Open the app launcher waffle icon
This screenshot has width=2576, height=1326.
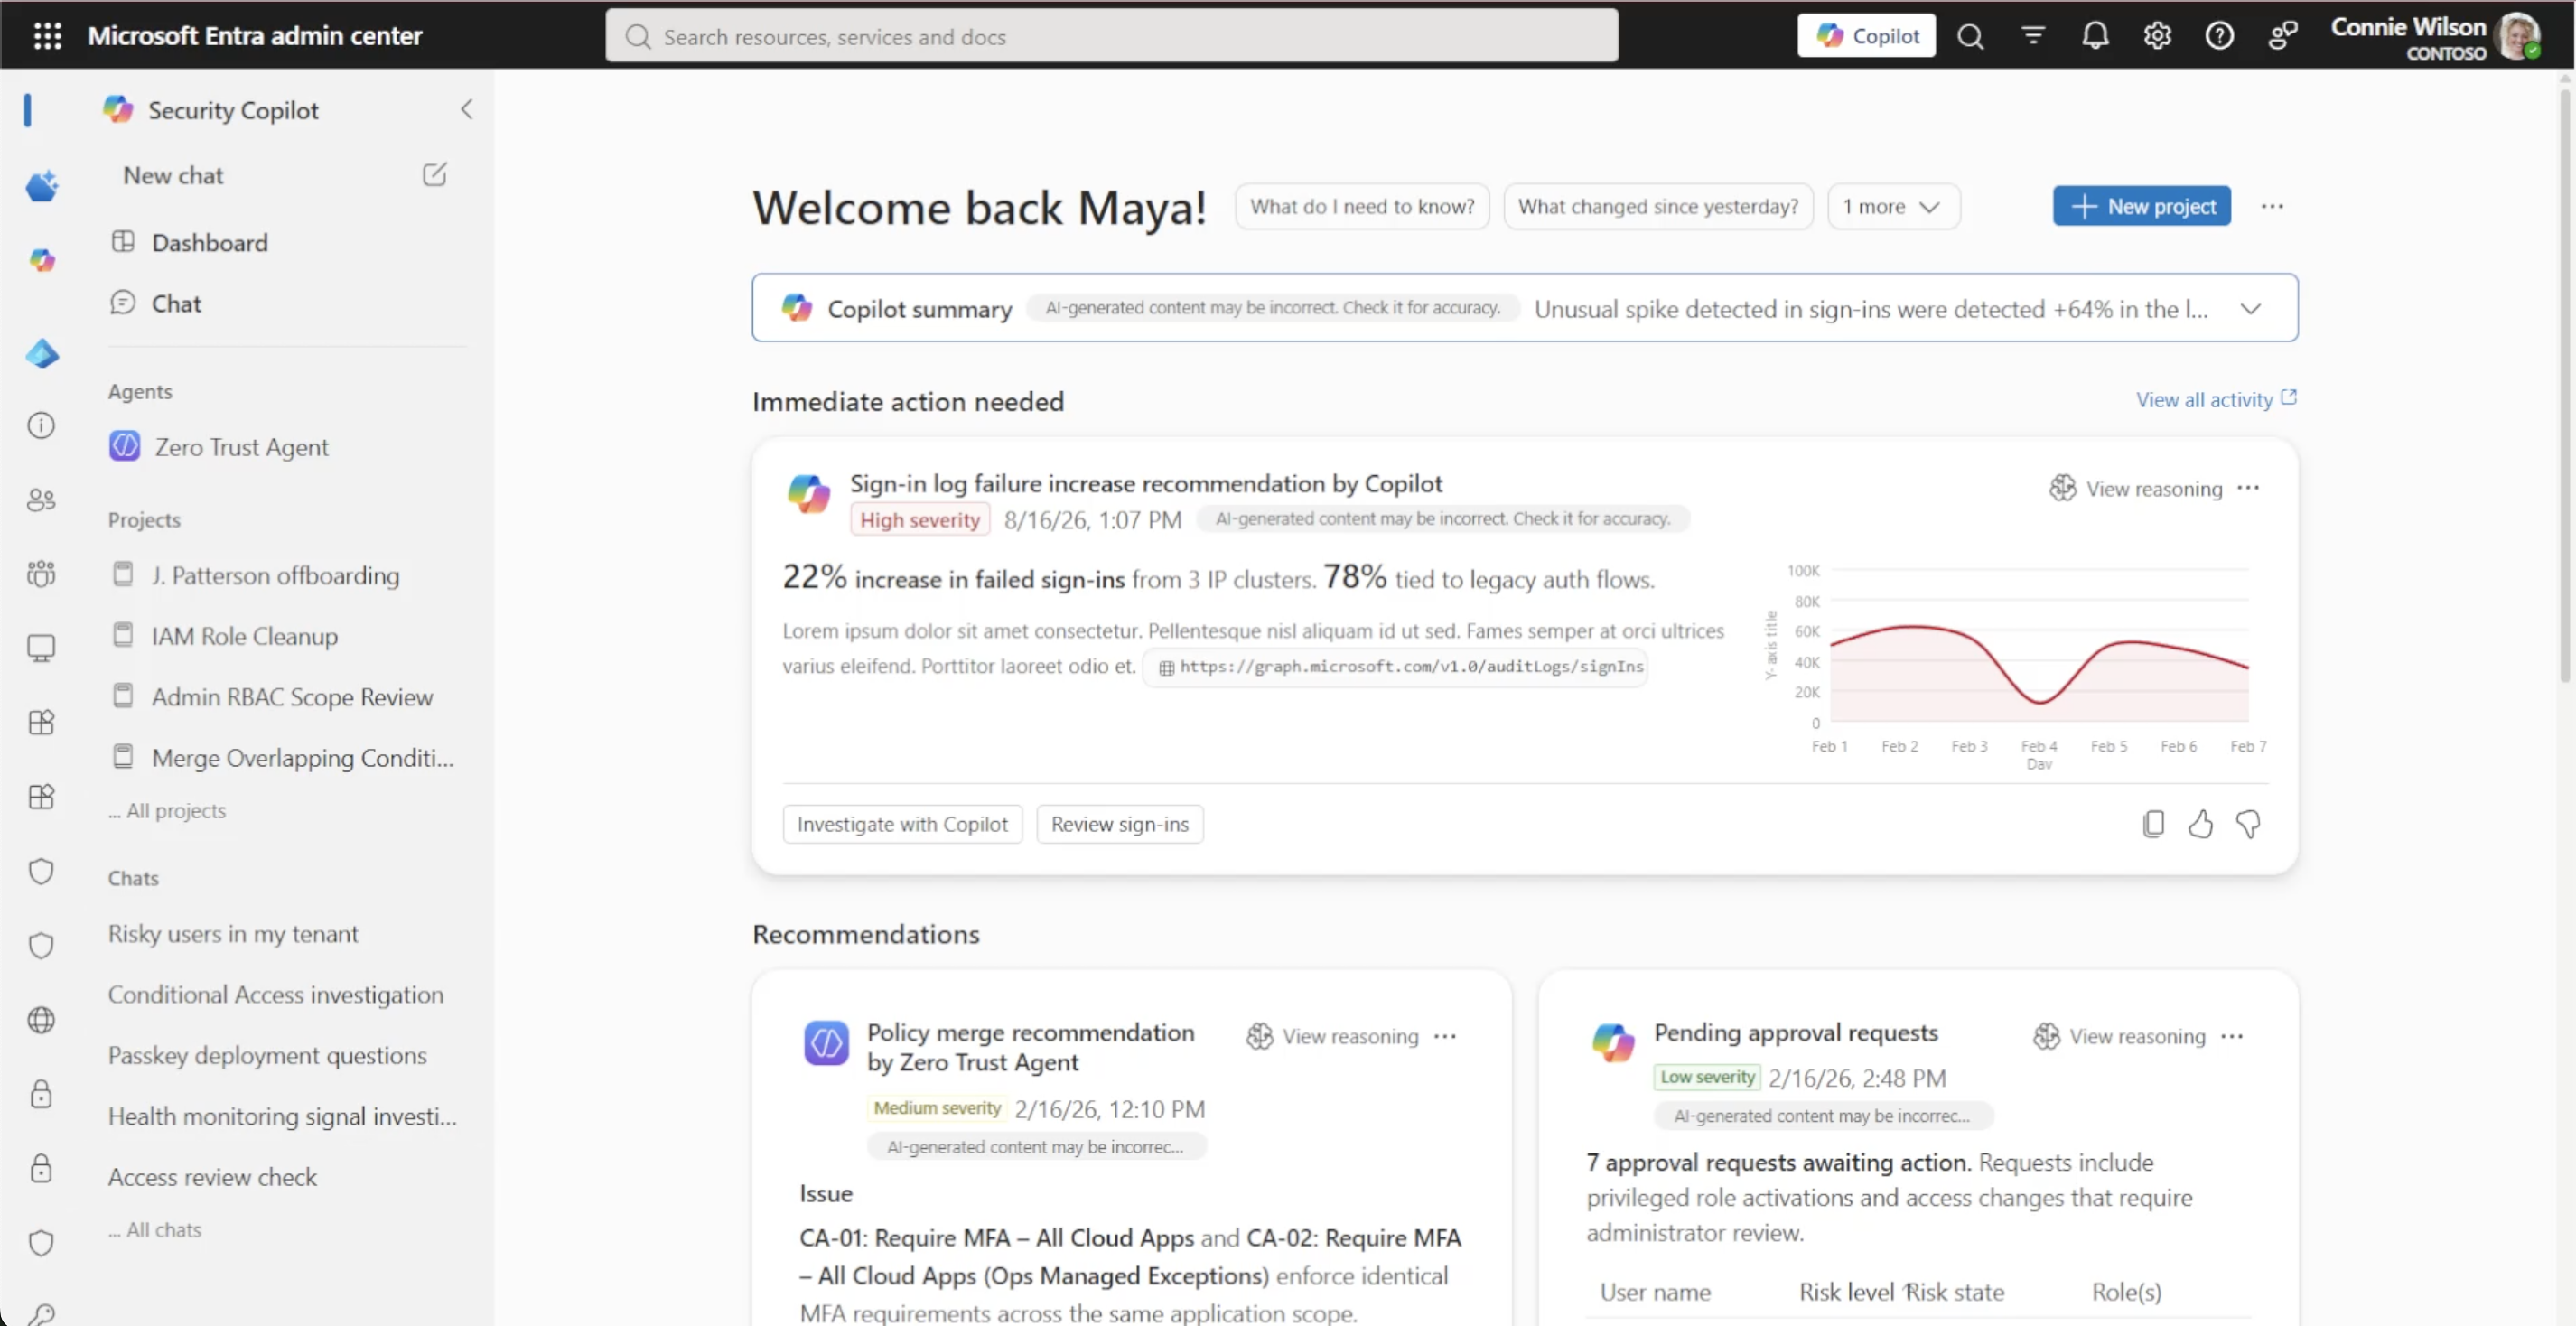coord(47,36)
